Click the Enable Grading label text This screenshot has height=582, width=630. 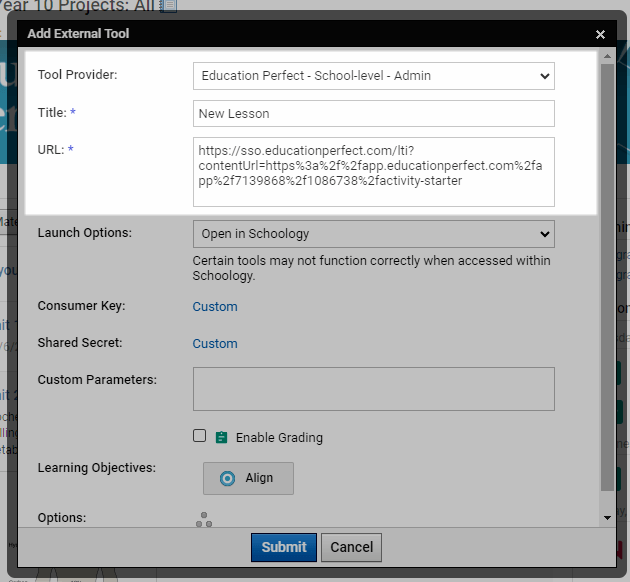tap(279, 437)
